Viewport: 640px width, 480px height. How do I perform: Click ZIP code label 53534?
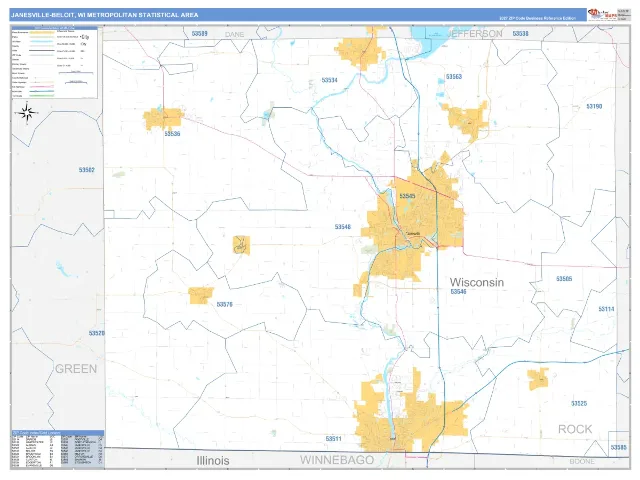[x=329, y=80]
